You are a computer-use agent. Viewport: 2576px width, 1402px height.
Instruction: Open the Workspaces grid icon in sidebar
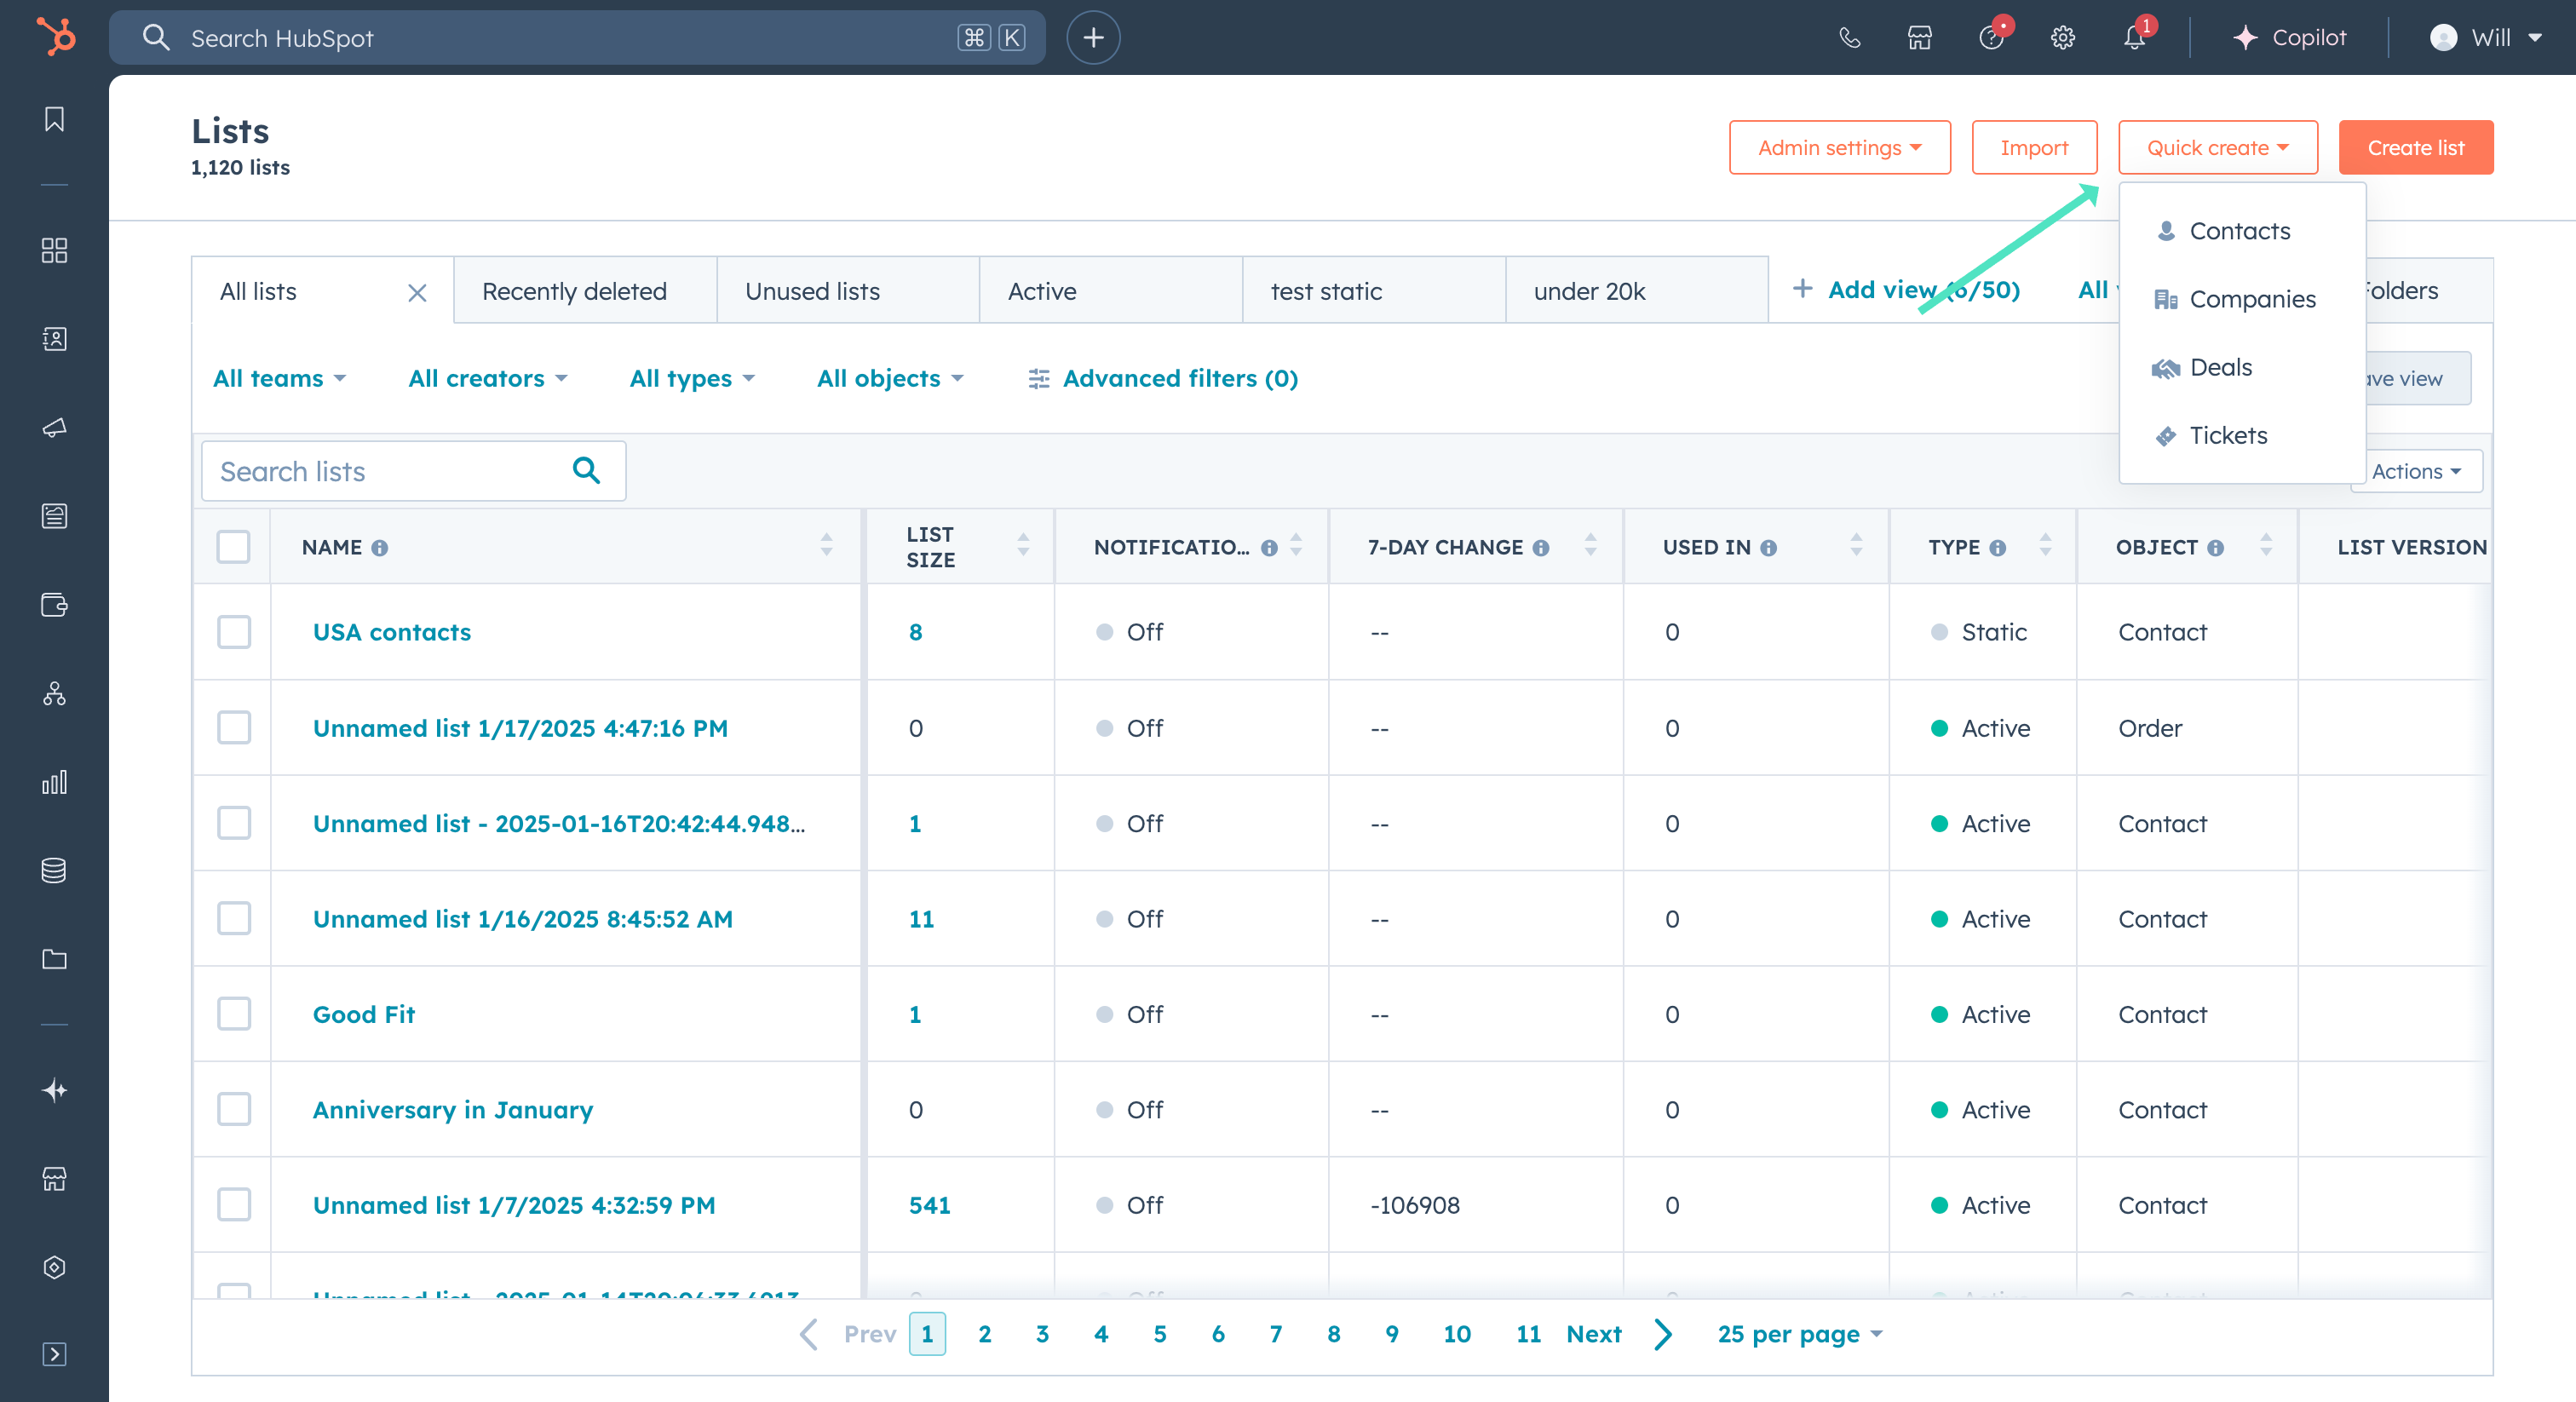point(54,250)
